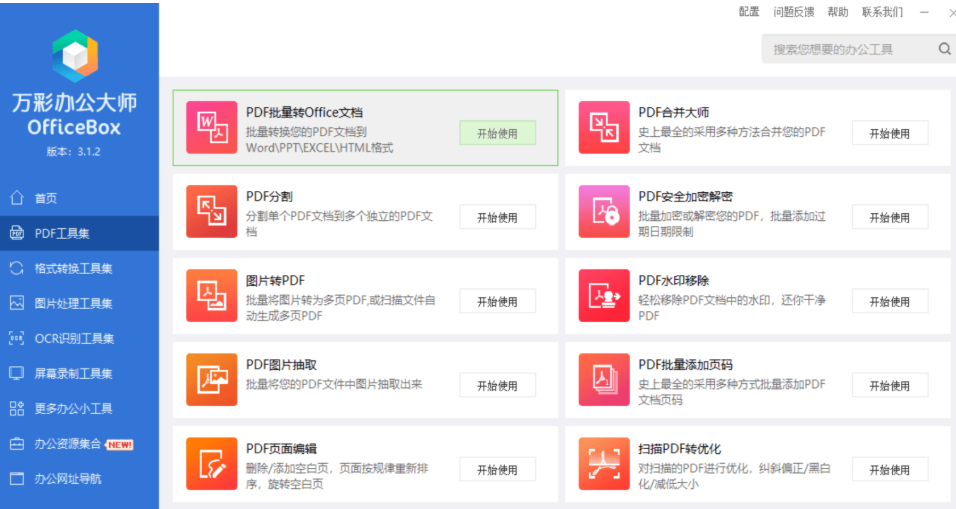Click the search magnifier icon
This screenshot has width=956, height=509.
point(944,49)
